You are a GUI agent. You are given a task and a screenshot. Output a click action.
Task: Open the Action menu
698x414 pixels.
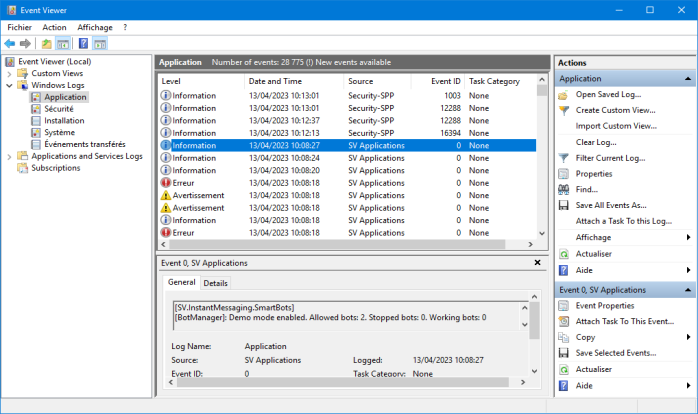(54, 28)
